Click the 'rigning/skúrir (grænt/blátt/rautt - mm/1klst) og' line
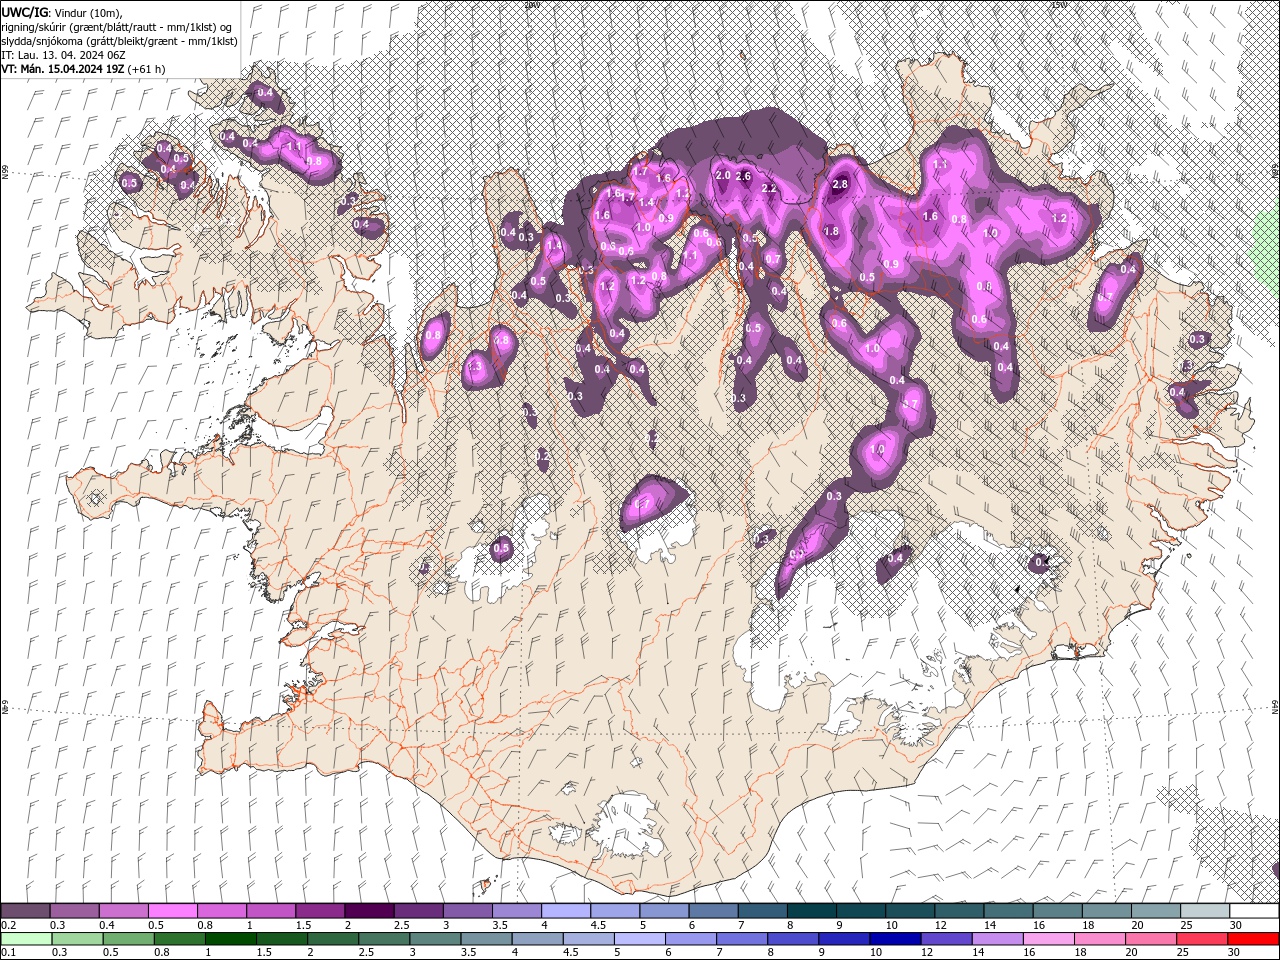The image size is (1280, 960). 117,26
